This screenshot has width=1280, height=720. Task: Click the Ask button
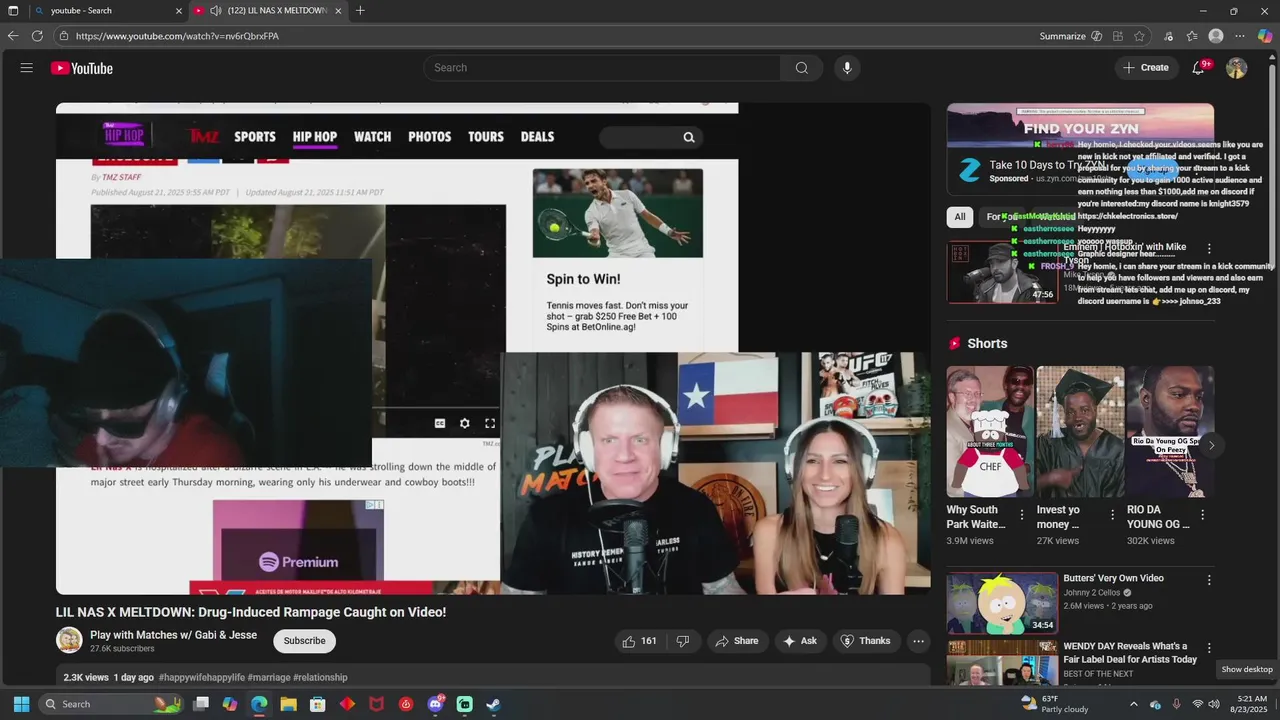click(x=800, y=641)
